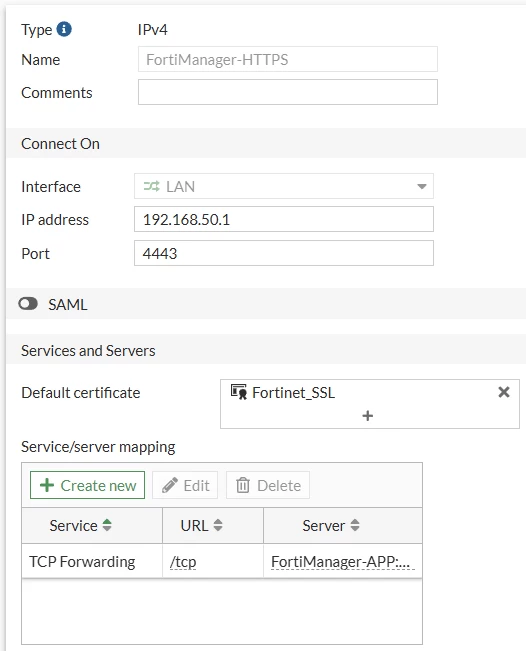Click the IPv4 type value
The height and width of the screenshot is (651, 526).
pos(152,29)
